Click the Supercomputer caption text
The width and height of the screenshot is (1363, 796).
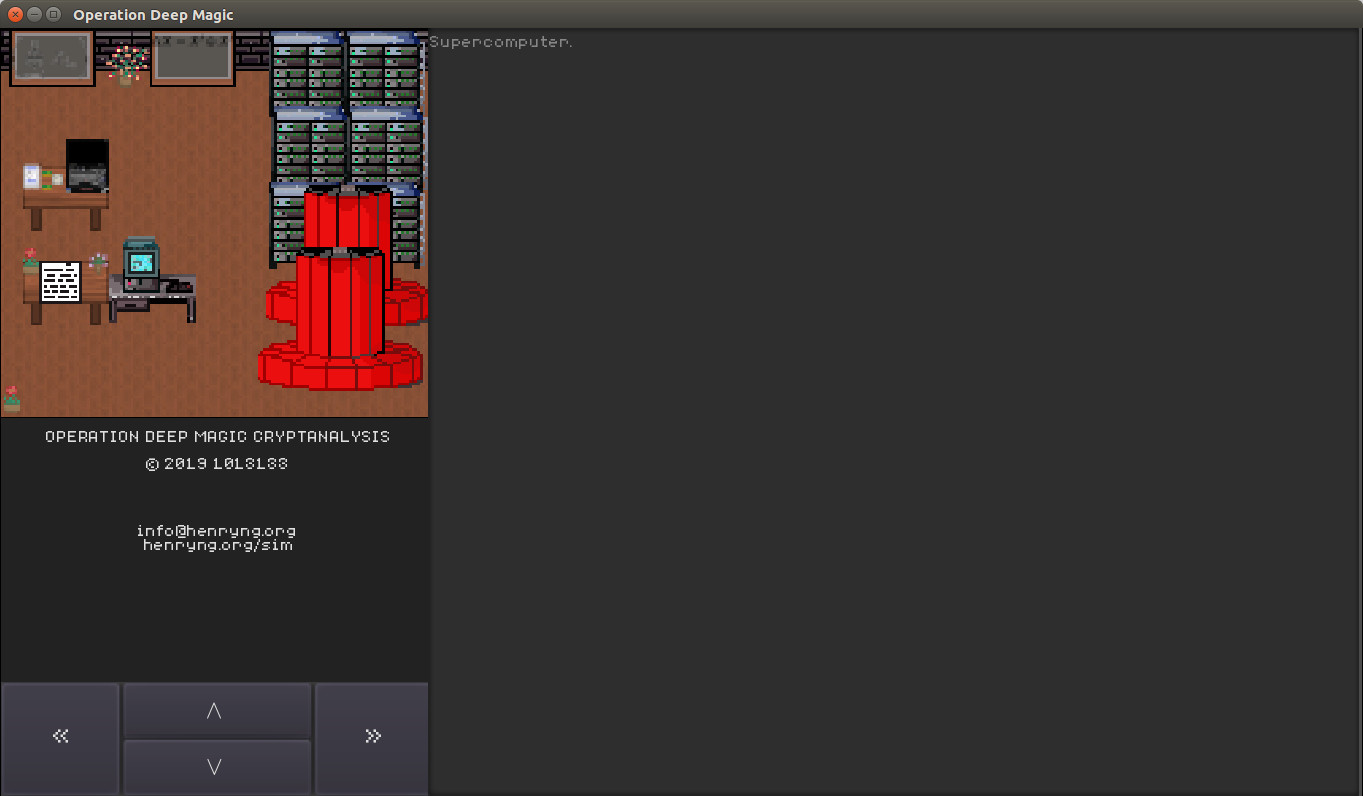point(501,41)
